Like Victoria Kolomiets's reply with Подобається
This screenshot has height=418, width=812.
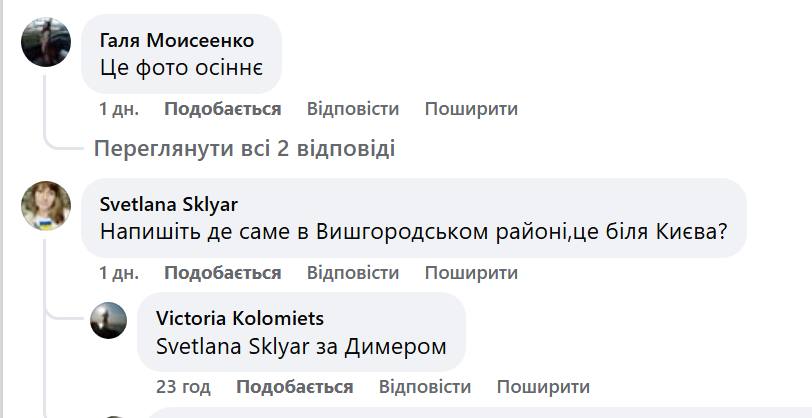tap(294, 386)
